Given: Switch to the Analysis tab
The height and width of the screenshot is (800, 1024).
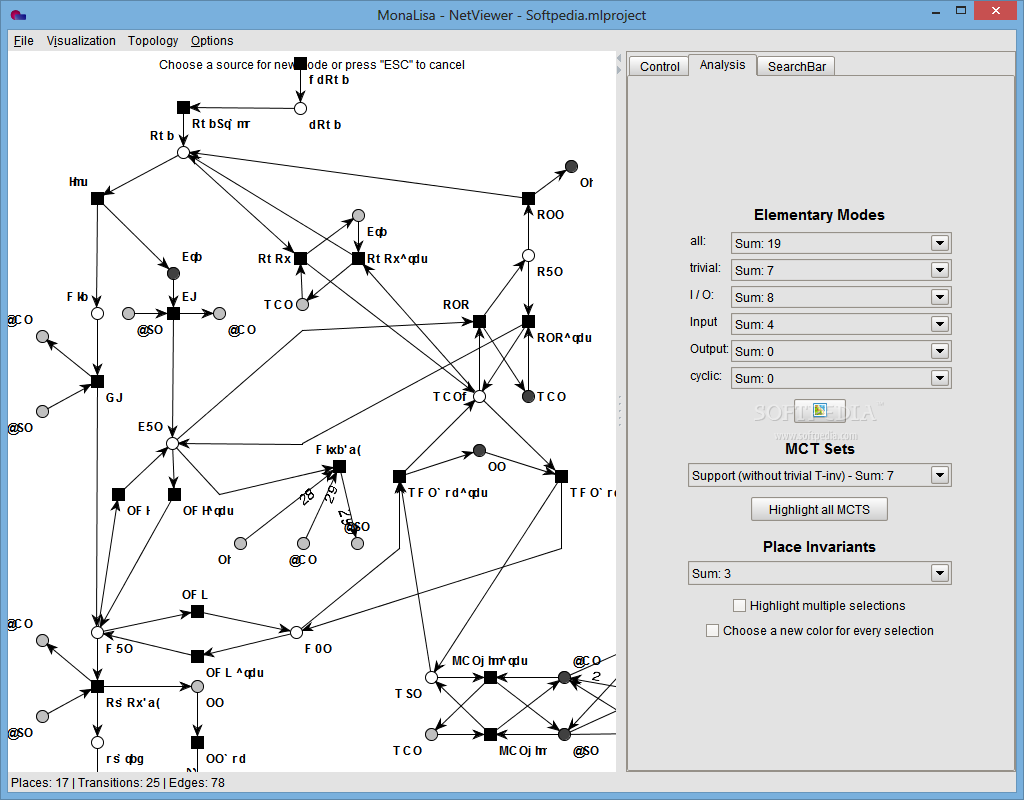Looking at the screenshot, I should point(722,65).
